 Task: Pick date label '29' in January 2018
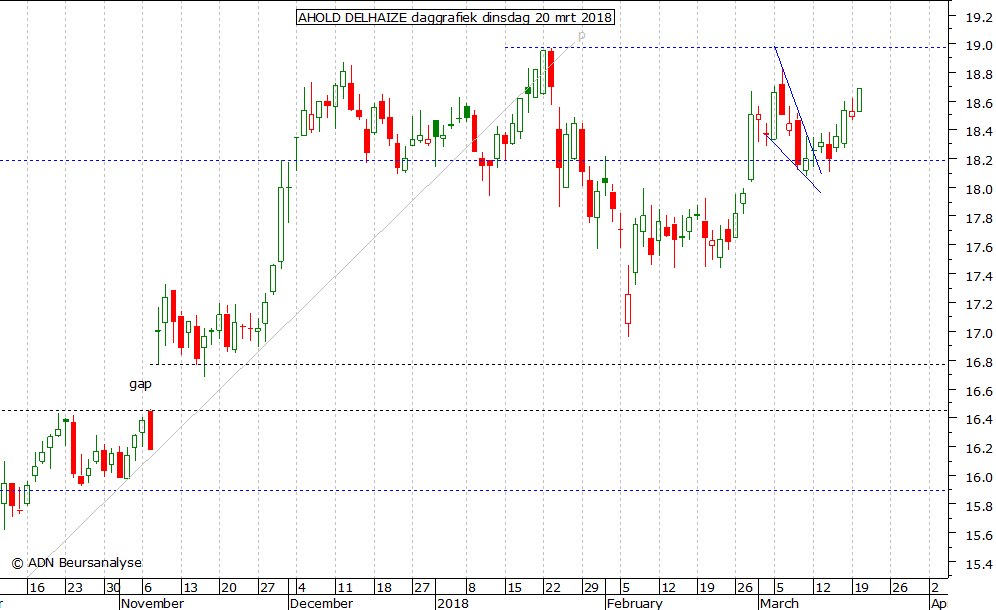pyautogui.click(x=591, y=588)
